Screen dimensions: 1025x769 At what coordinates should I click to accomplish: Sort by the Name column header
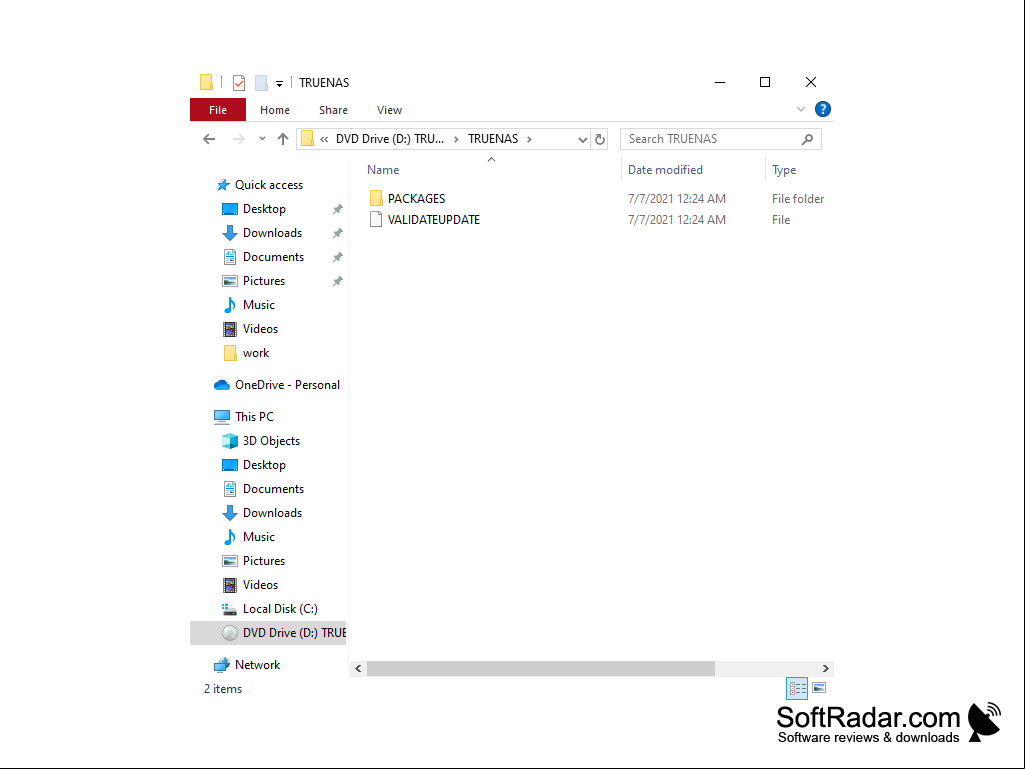[383, 169]
